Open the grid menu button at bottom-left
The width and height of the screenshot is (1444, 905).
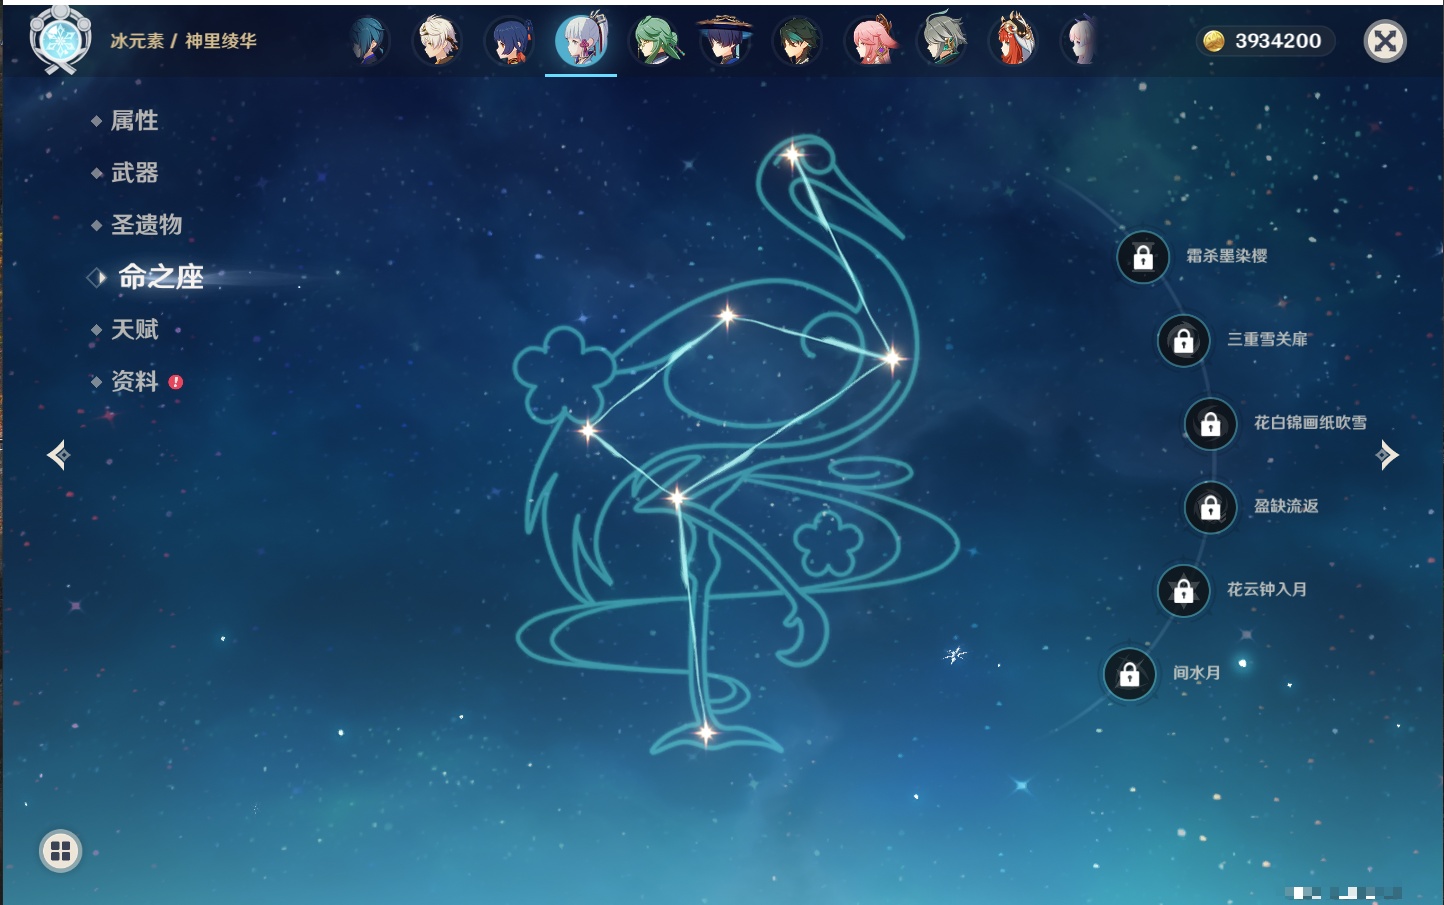(60, 851)
